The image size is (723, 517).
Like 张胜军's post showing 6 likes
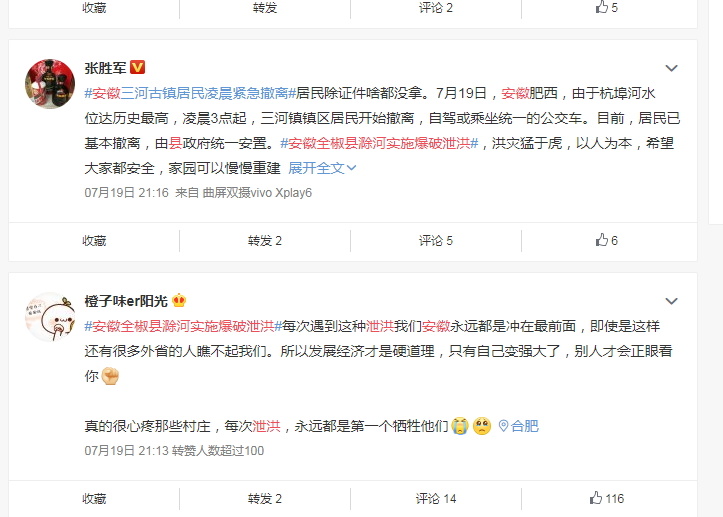606,240
